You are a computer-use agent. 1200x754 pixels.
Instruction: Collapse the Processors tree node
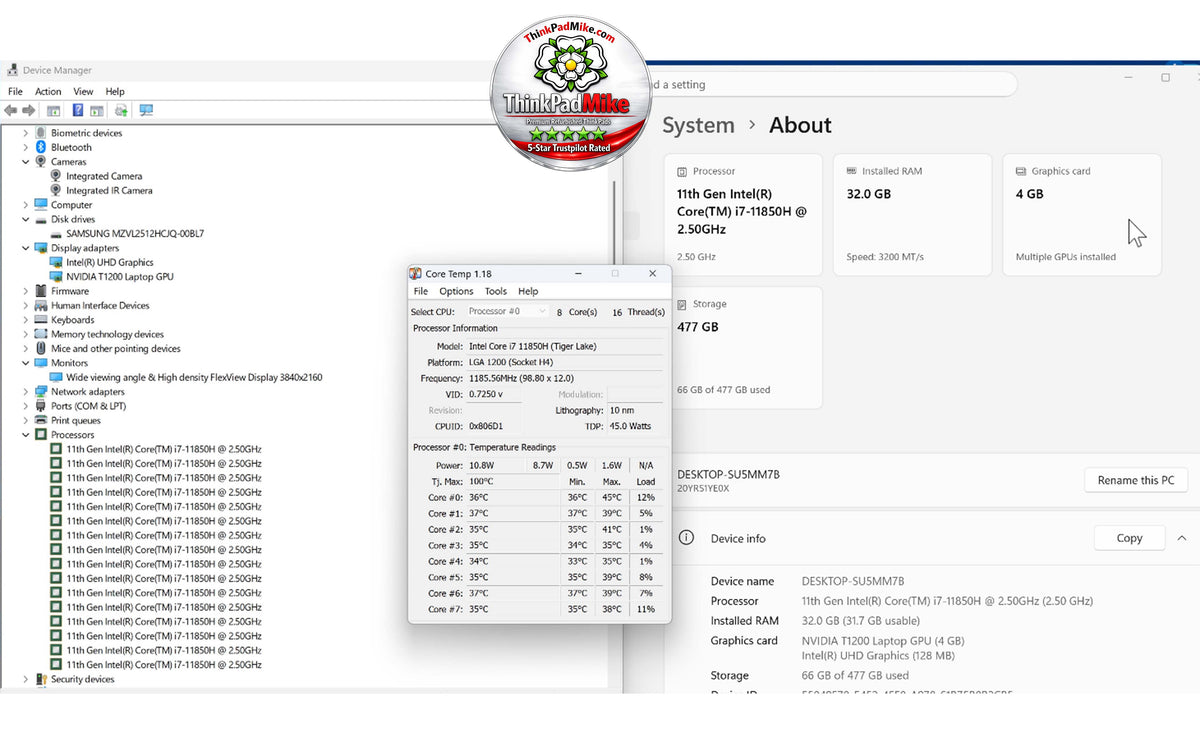(26, 435)
